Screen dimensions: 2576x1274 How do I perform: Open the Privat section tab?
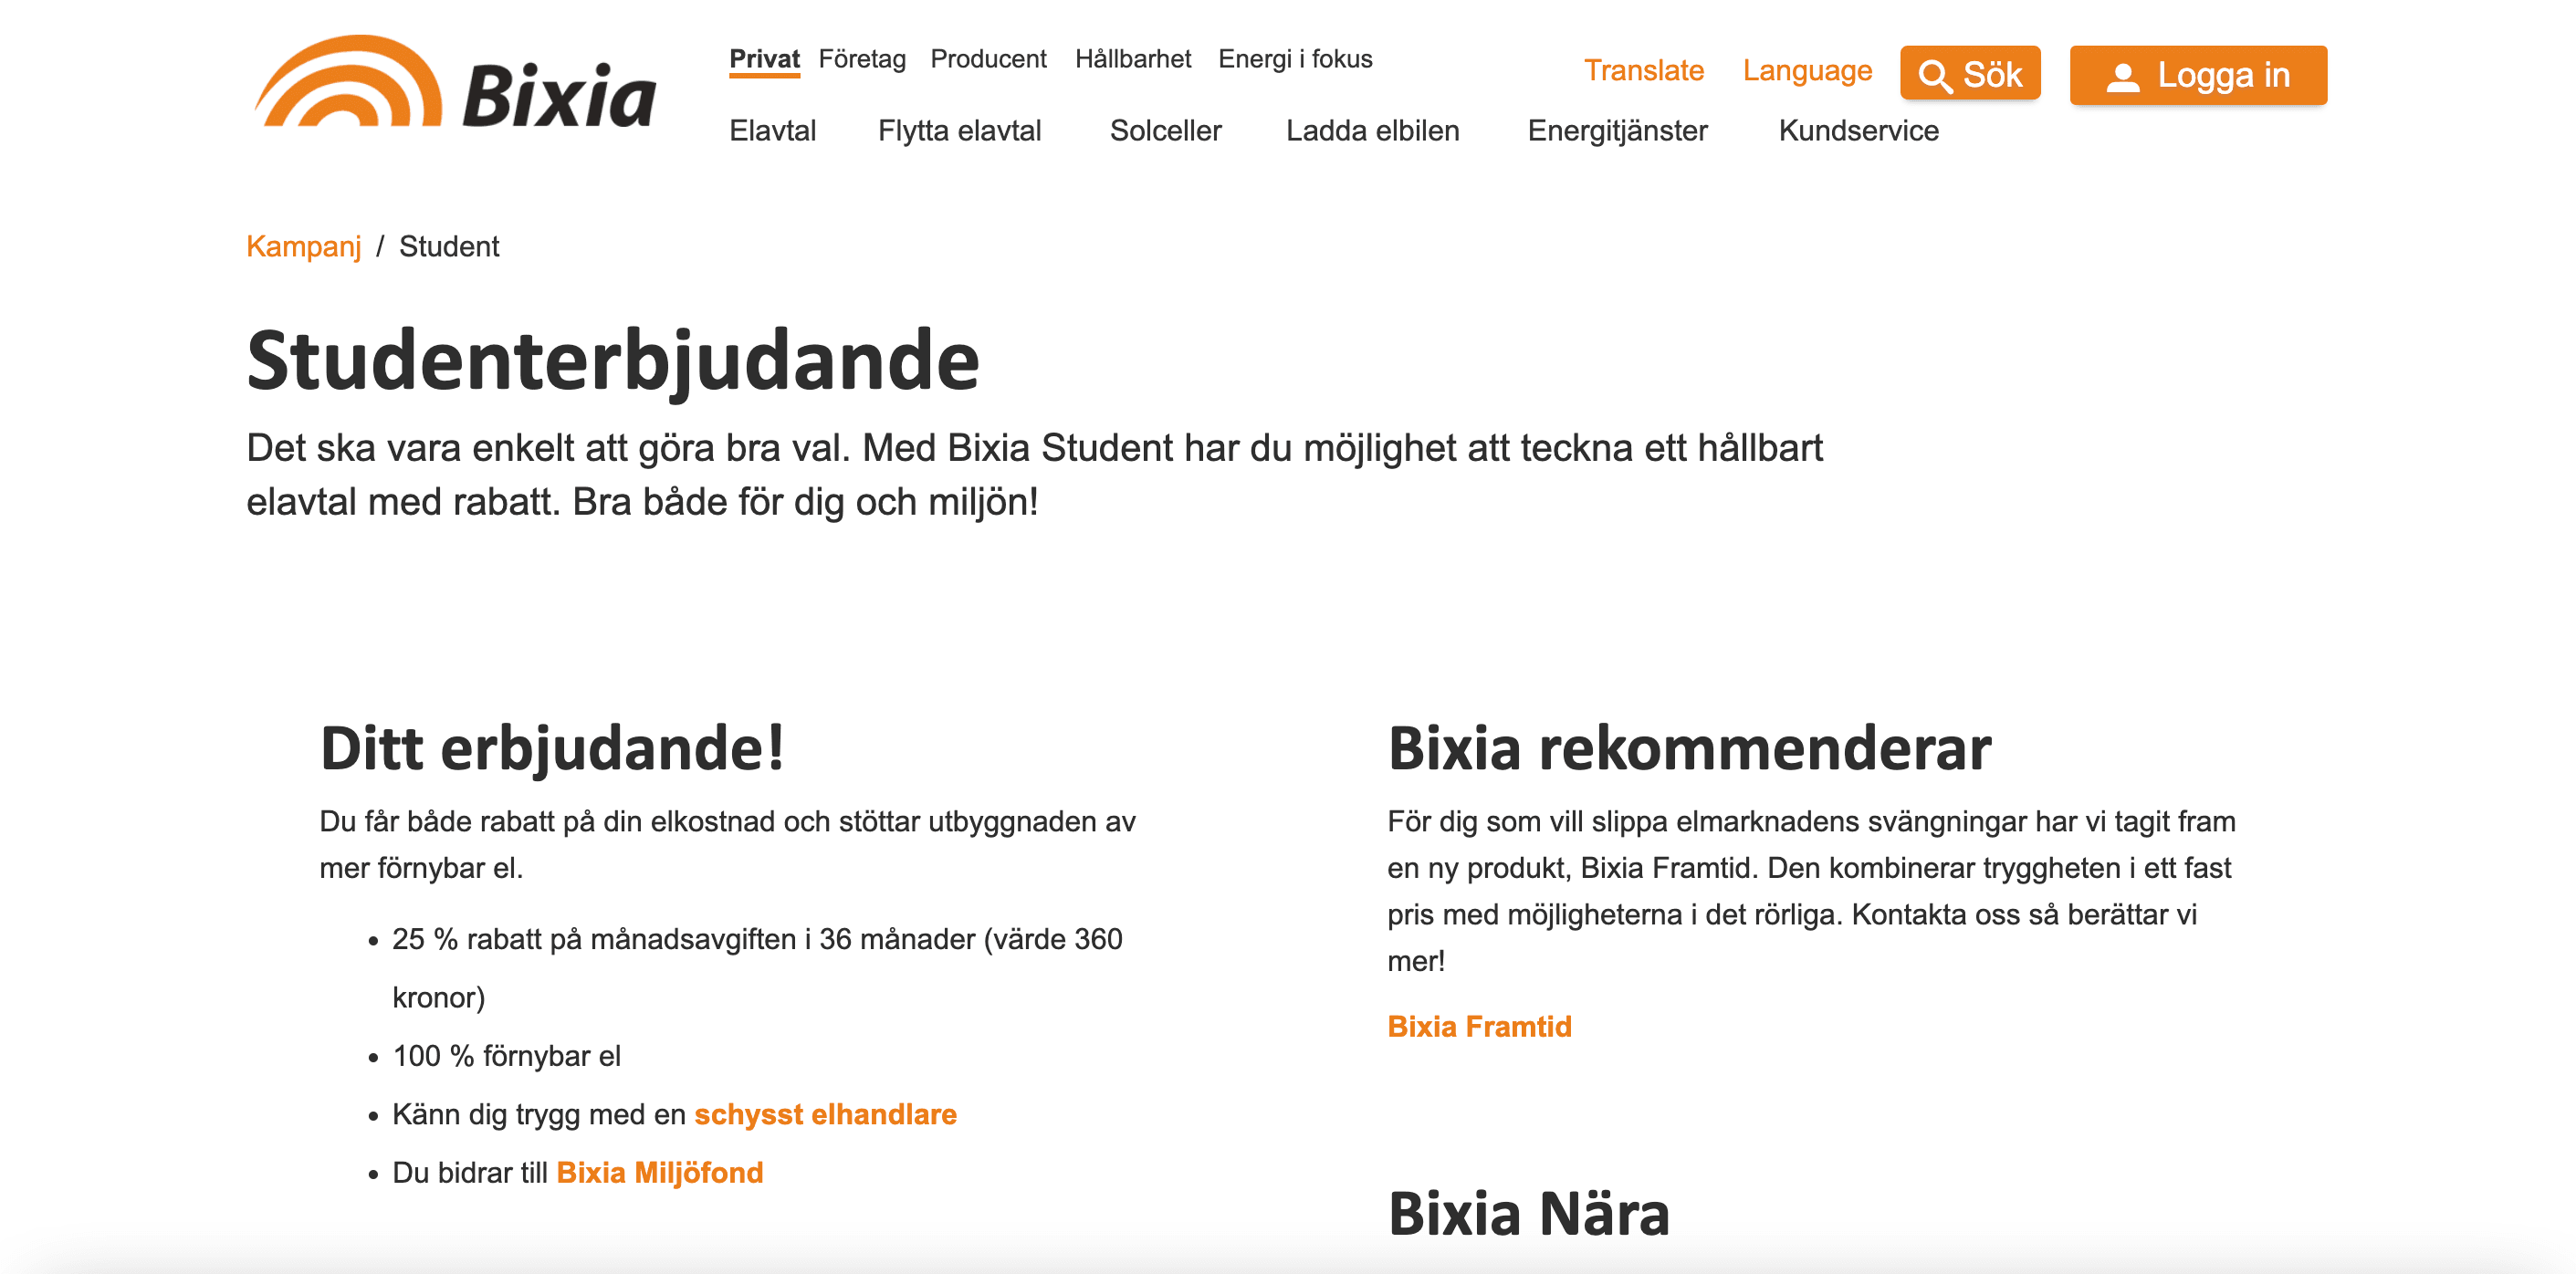coord(764,59)
